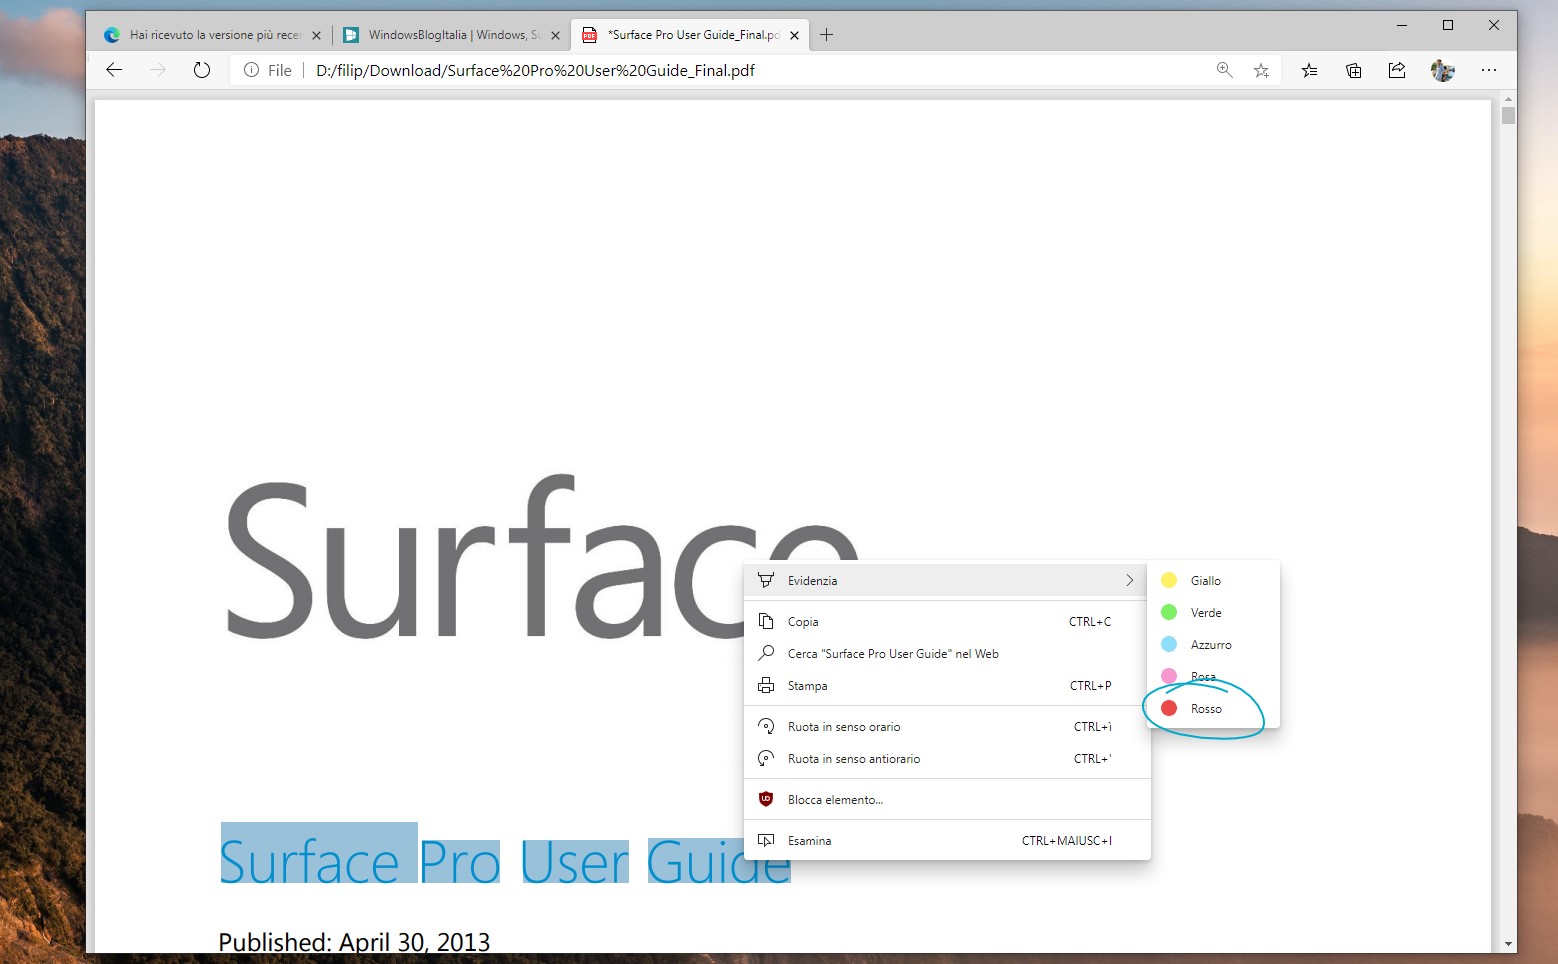Click the site information icon beside File
This screenshot has height=964, width=1558.
click(x=251, y=70)
